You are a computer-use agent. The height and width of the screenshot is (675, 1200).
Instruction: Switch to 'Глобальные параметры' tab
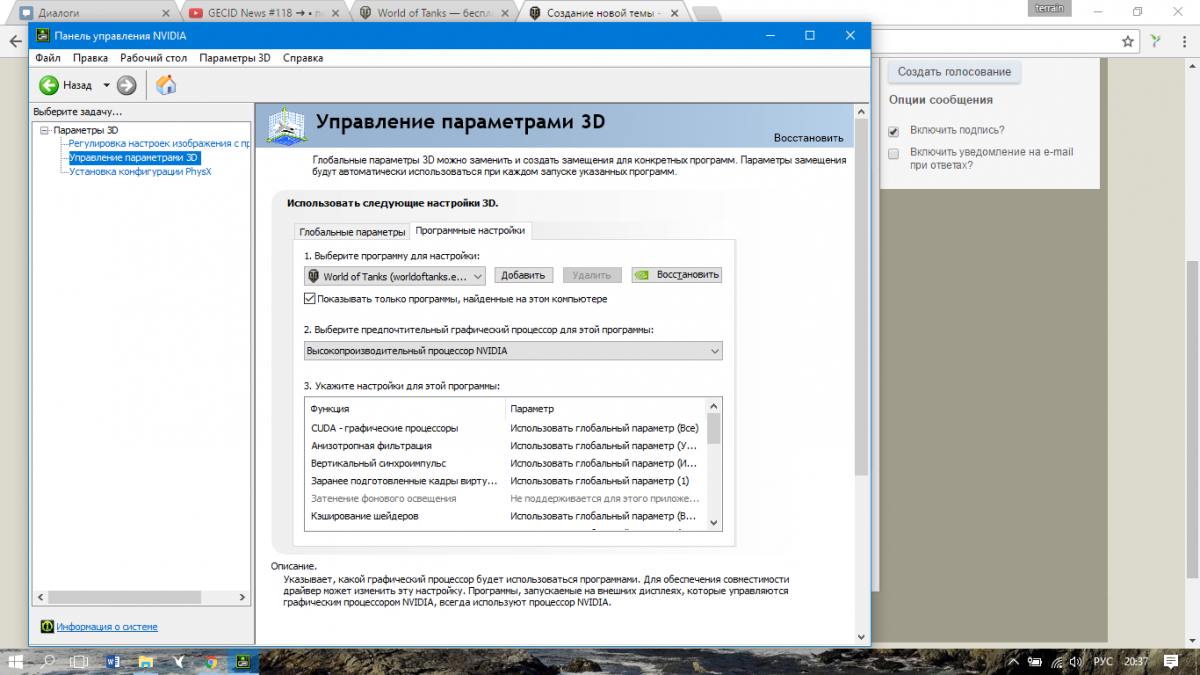pyautogui.click(x=352, y=232)
